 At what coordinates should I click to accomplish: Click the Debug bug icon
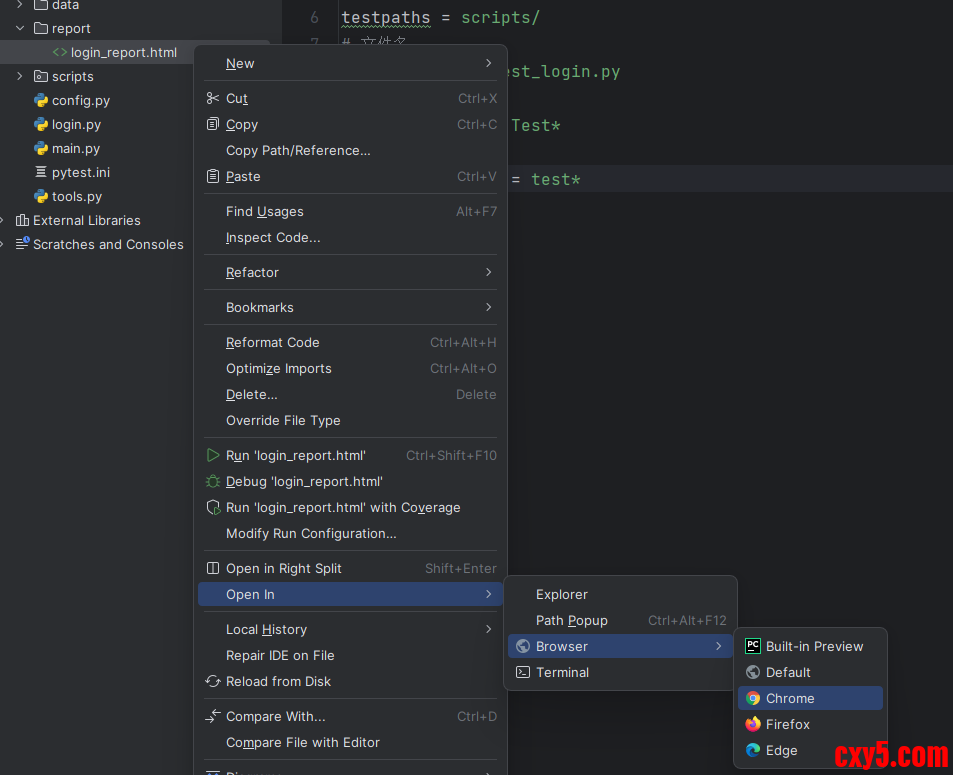(x=212, y=481)
